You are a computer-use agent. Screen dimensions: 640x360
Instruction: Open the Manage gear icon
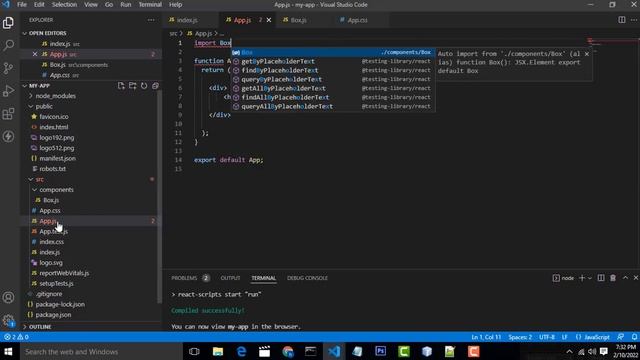point(8,320)
